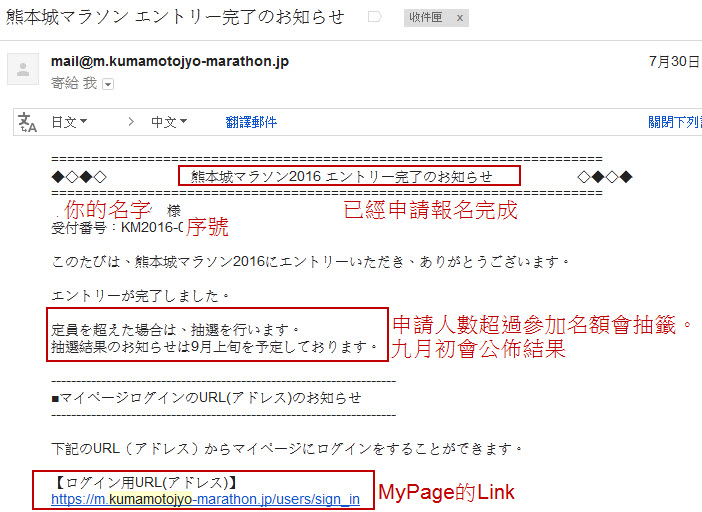
Task: Click subject 熊本城マラソン エントリー完了のお知らせ
Action: point(175,17)
